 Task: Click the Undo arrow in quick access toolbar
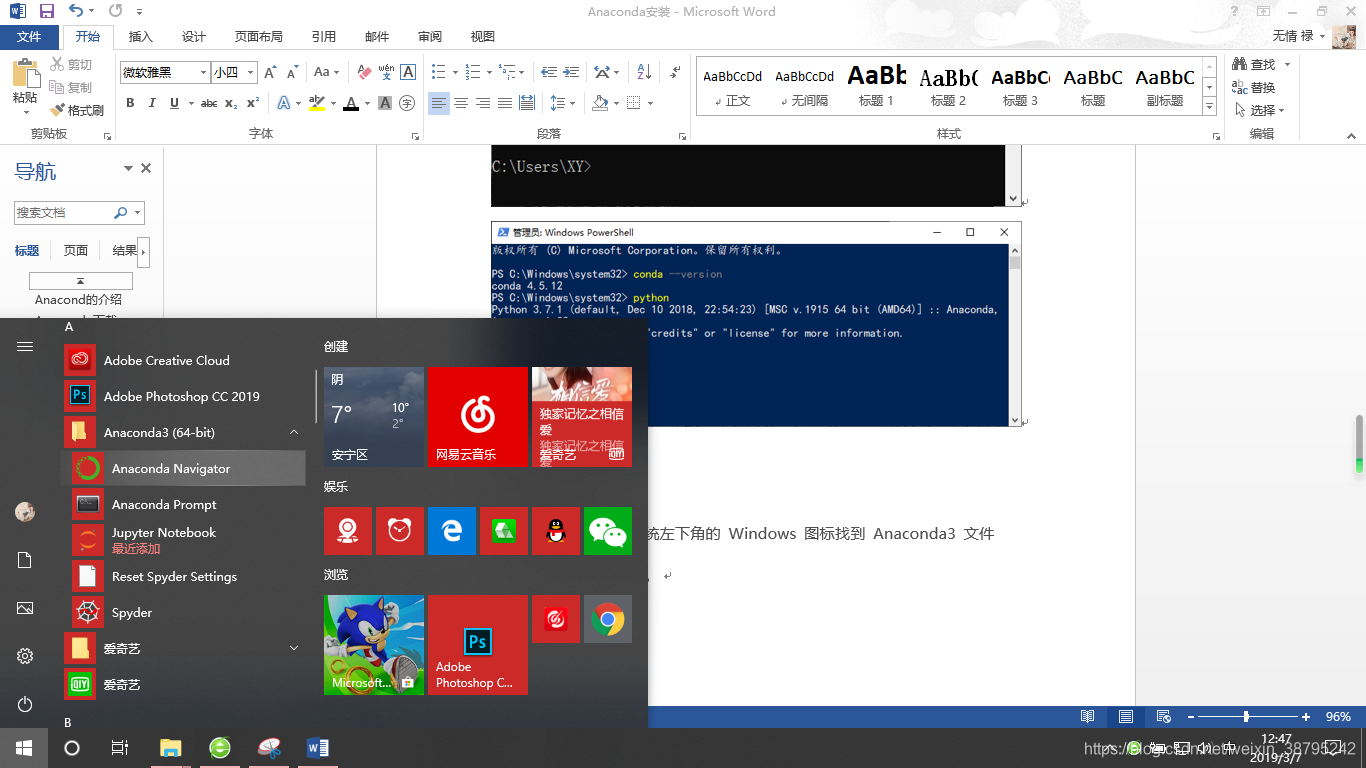(76, 11)
